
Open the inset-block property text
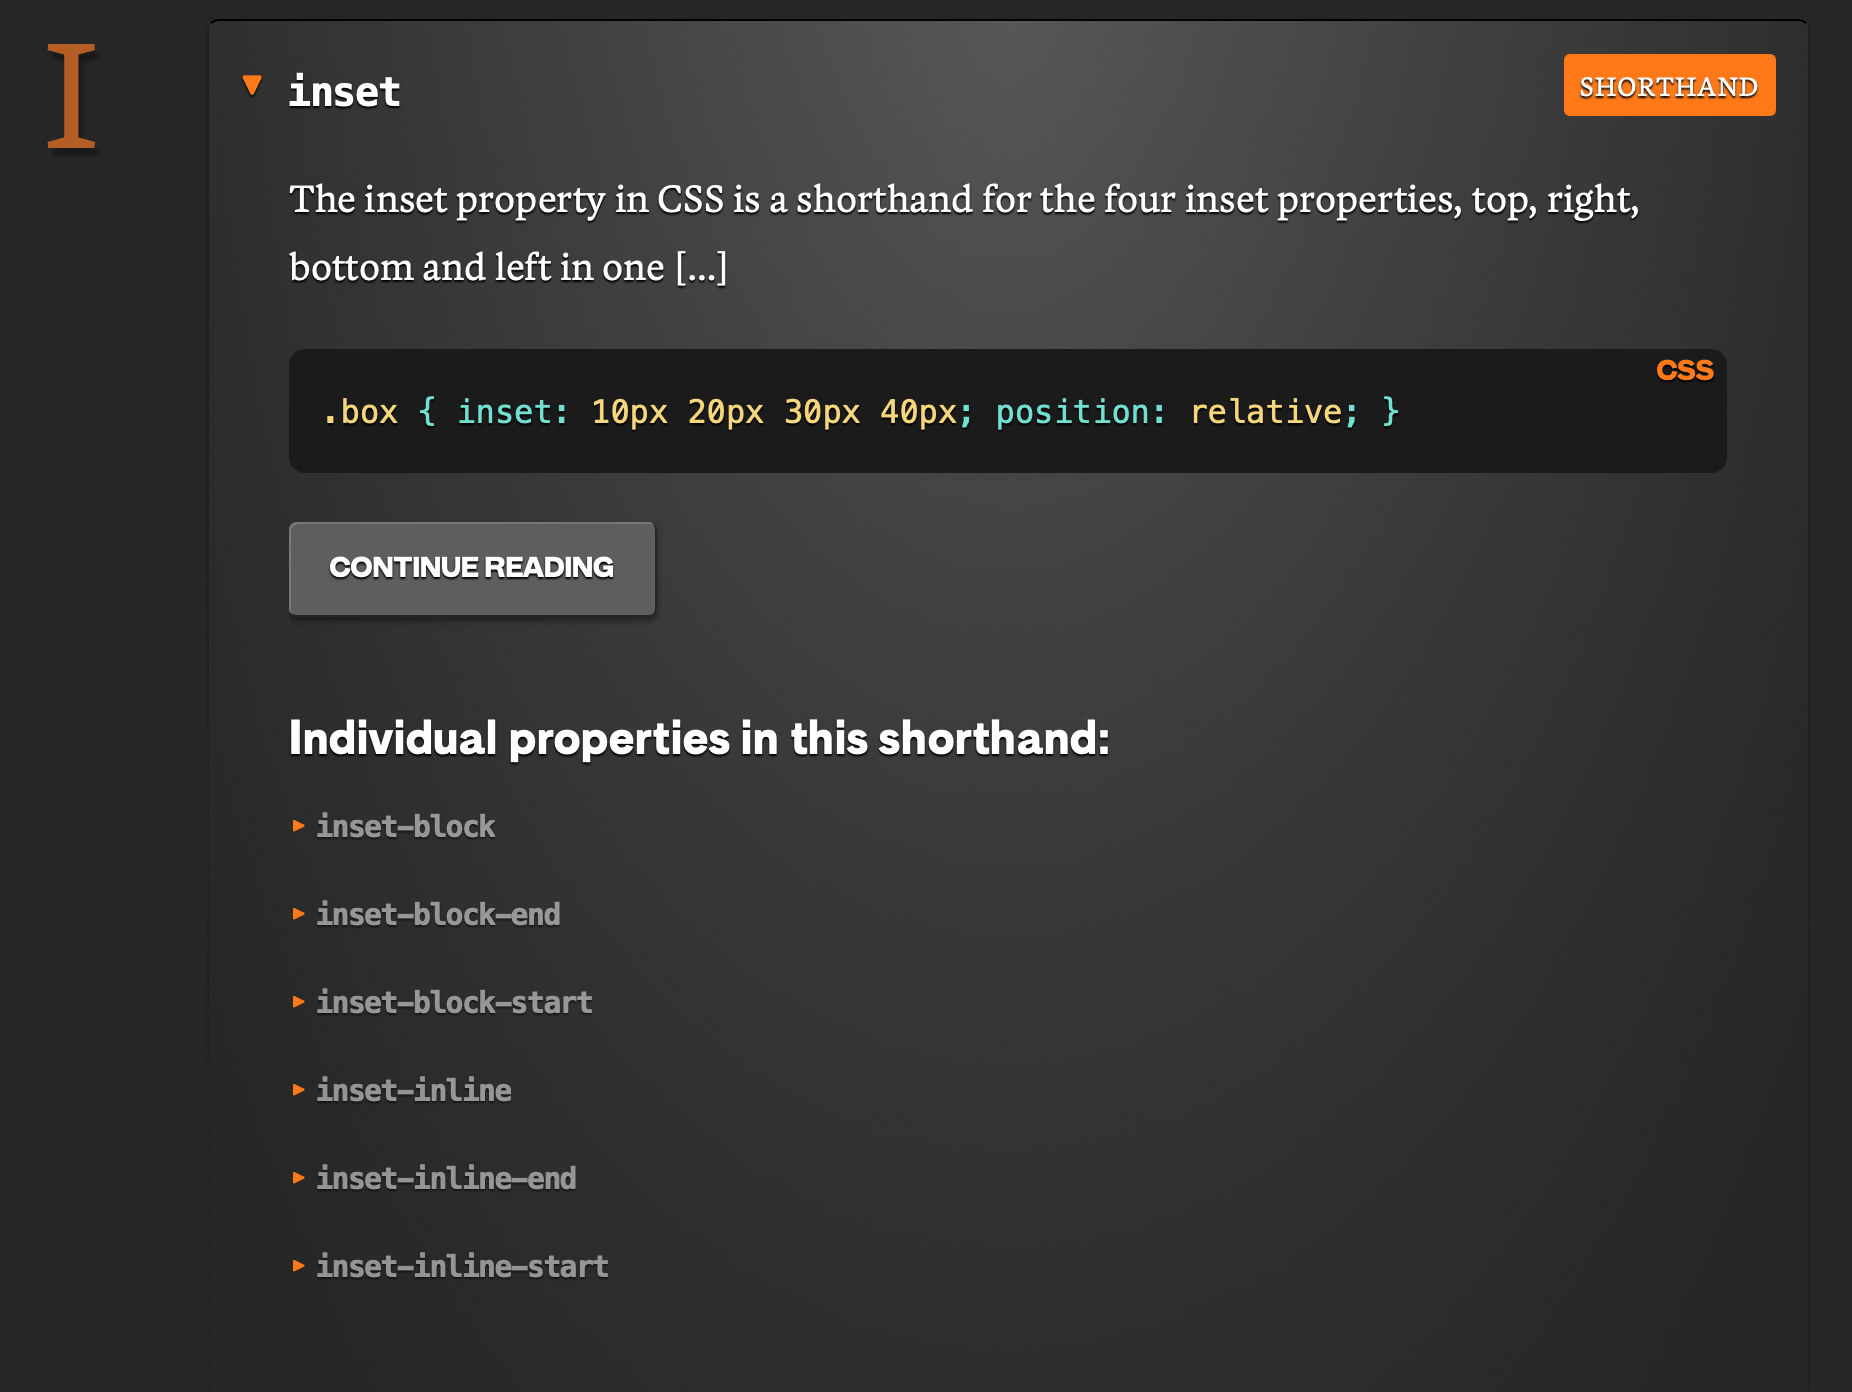(x=405, y=827)
